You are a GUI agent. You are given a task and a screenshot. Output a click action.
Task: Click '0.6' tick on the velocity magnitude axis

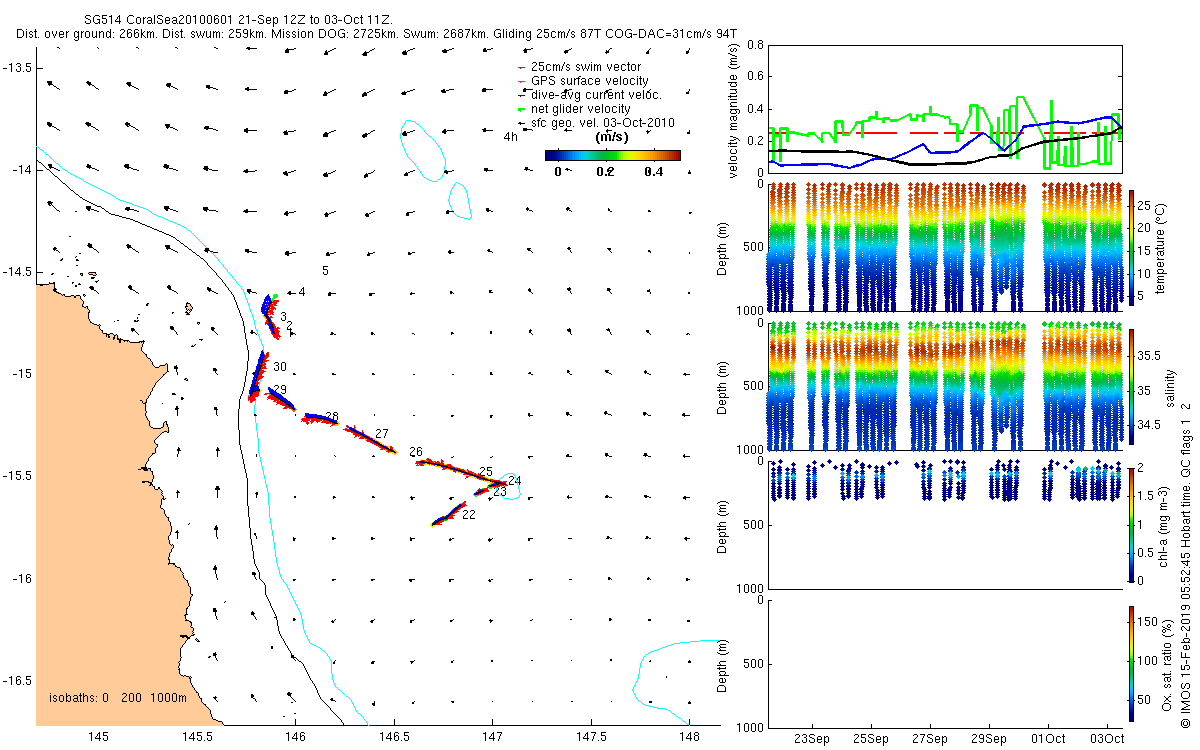pos(755,77)
